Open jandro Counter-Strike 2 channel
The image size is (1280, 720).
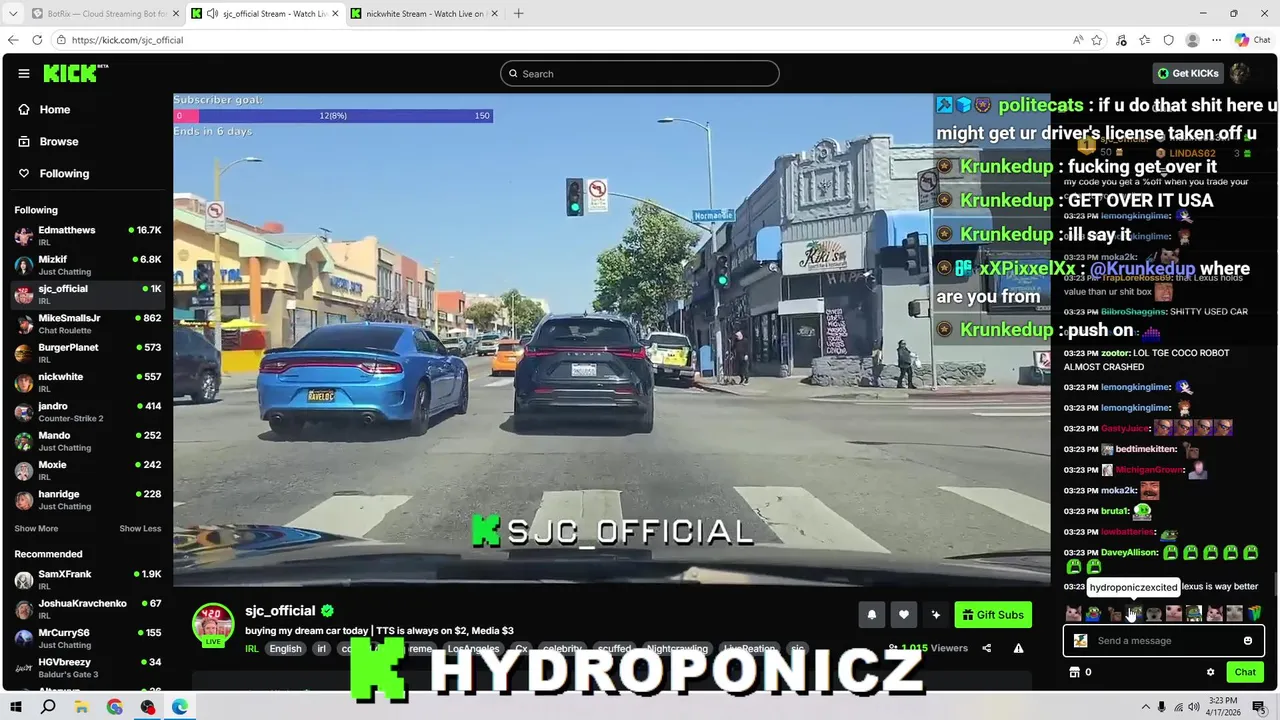tap(88, 412)
